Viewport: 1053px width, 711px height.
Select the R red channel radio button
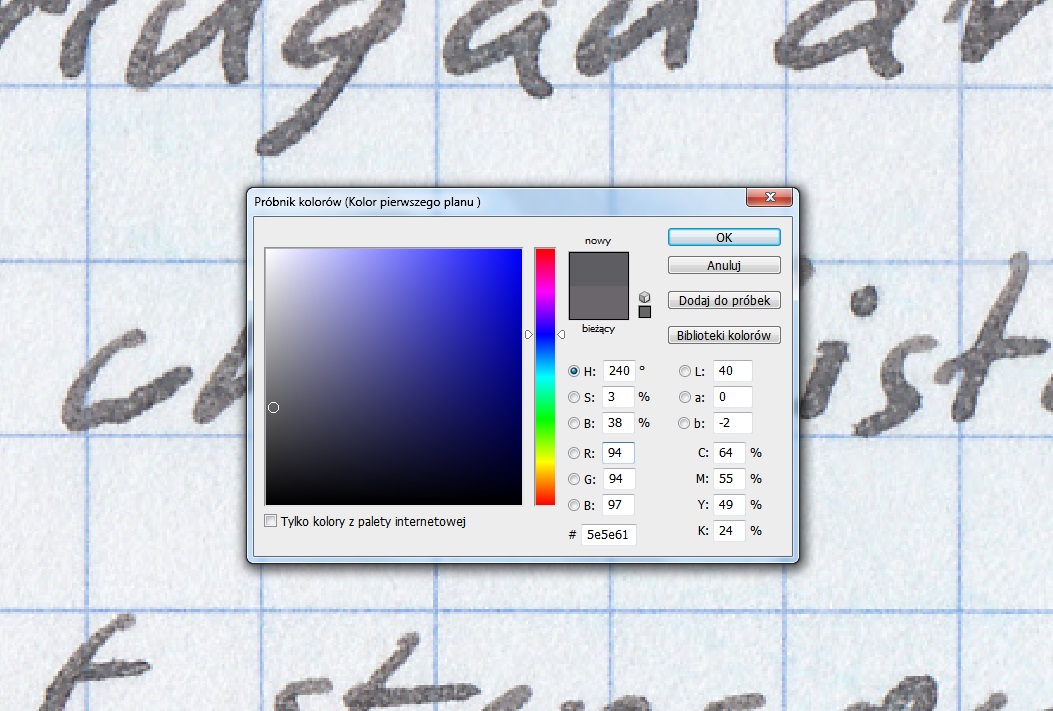(x=574, y=453)
